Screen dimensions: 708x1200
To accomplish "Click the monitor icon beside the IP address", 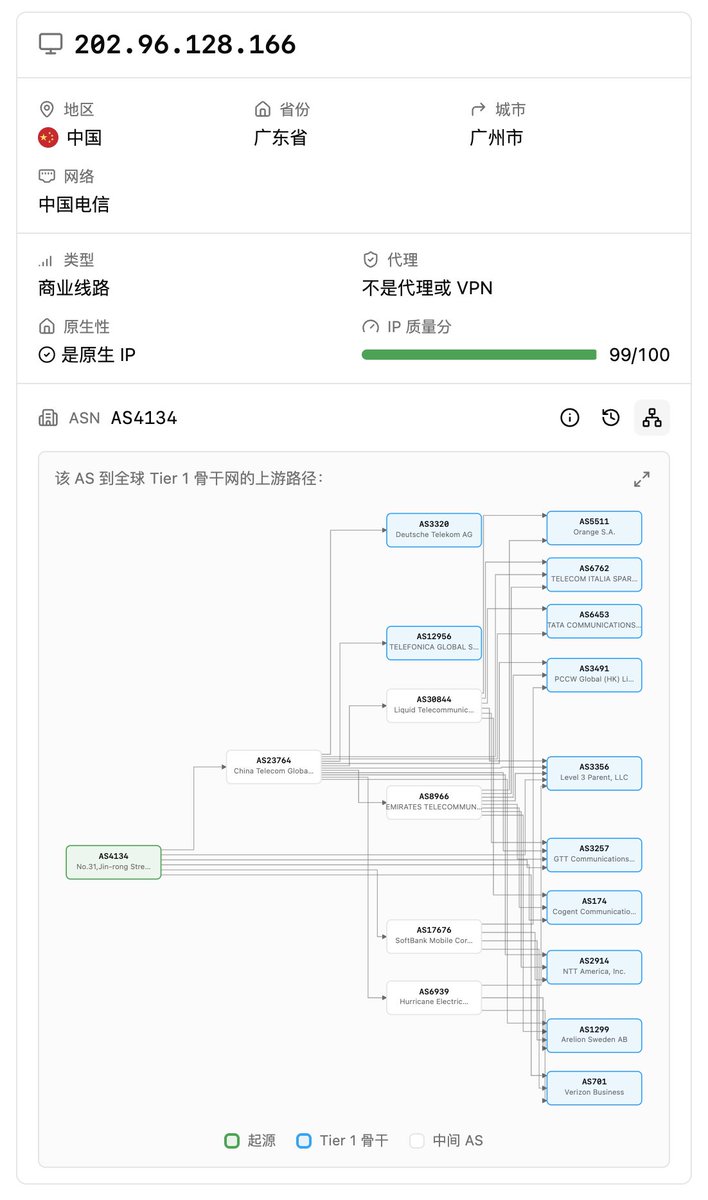I will (x=50, y=44).
